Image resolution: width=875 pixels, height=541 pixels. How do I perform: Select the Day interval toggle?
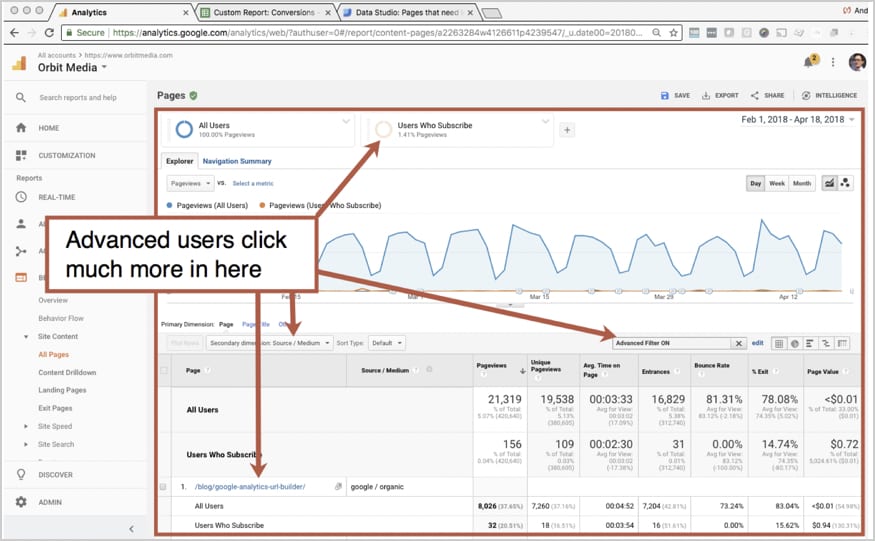coord(756,183)
